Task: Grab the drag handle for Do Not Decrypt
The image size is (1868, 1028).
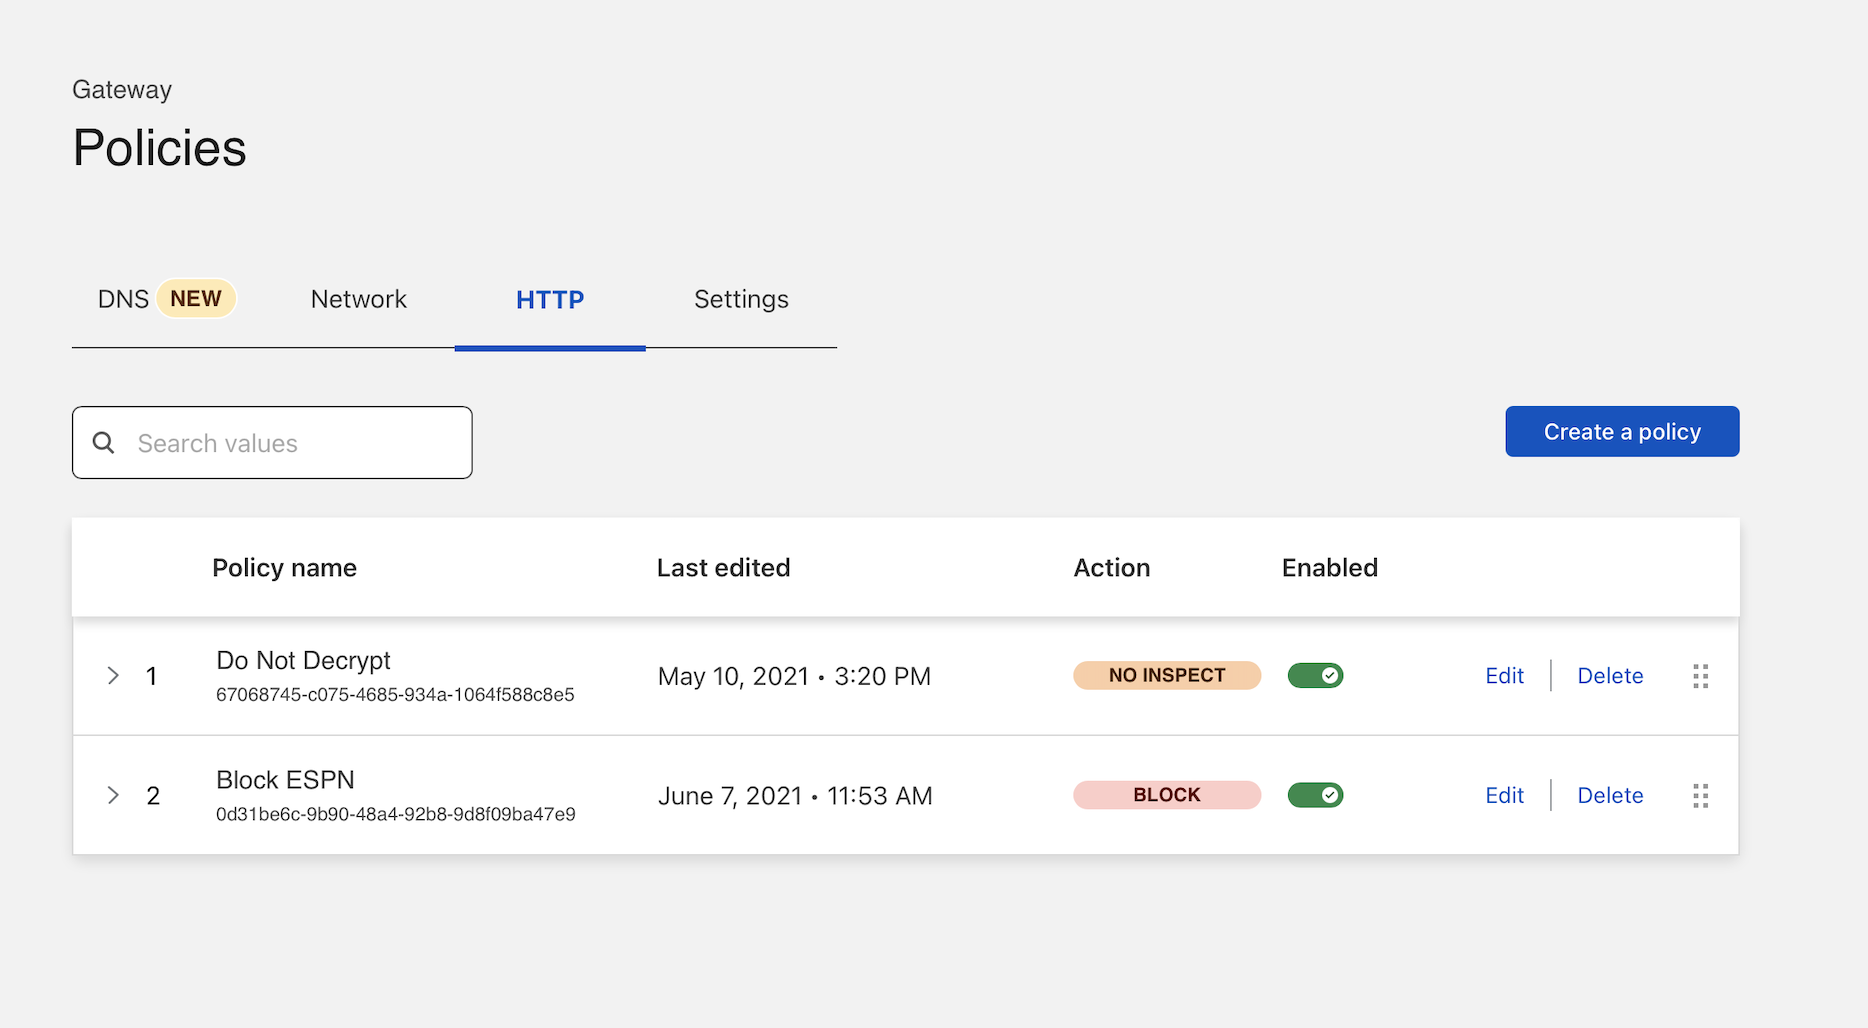Action: point(1700,676)
